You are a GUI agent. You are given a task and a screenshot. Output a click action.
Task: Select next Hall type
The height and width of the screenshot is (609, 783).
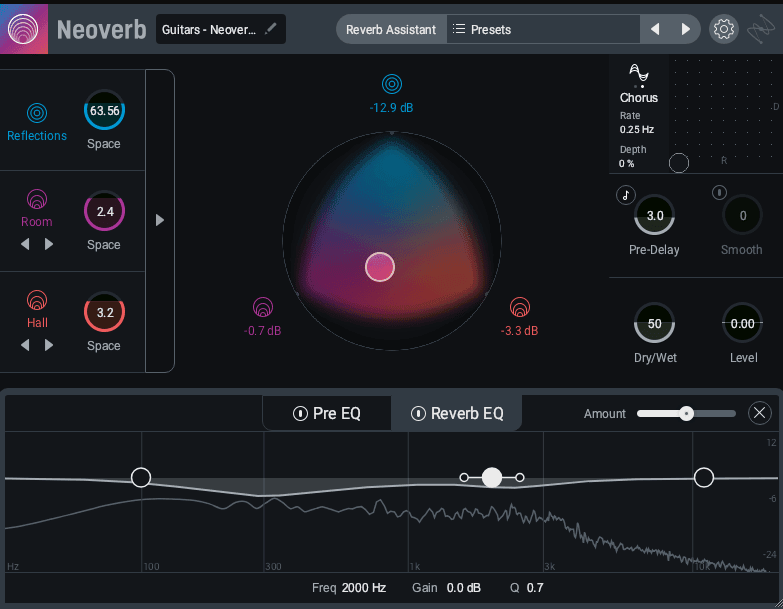pos(49,345)
